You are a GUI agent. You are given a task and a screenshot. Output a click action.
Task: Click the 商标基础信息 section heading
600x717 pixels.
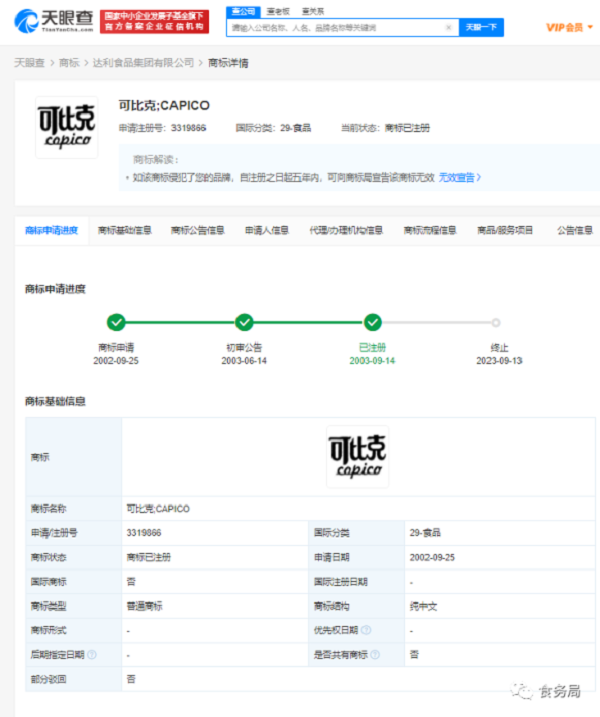tap(55, 401)
